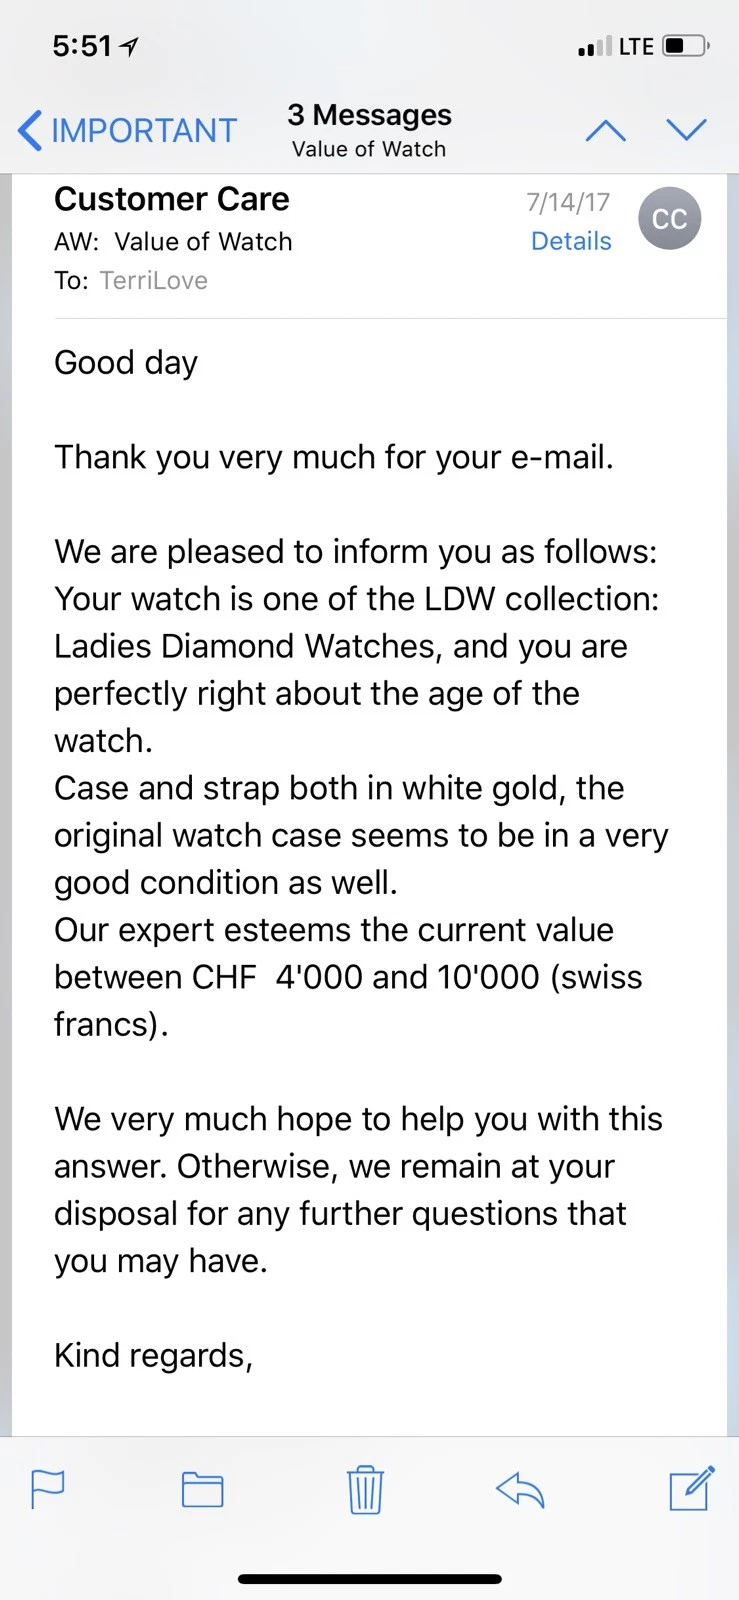Tap the flag icon in bottom toolbar
Viewport: 739px width, 1600px height.
point(48,1489)
